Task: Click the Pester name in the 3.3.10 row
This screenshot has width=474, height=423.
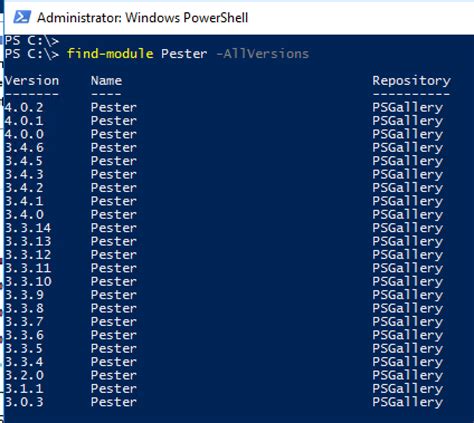Action: coord(114,281)
